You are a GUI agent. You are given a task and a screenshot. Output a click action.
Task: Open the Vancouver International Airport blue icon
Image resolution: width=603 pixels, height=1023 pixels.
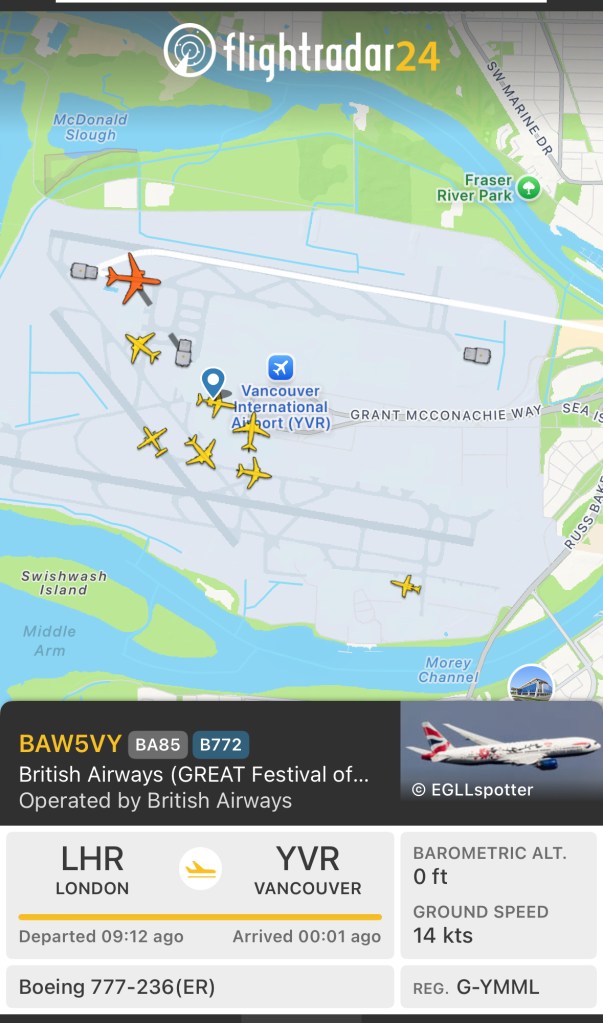click(x=281, y=367)
